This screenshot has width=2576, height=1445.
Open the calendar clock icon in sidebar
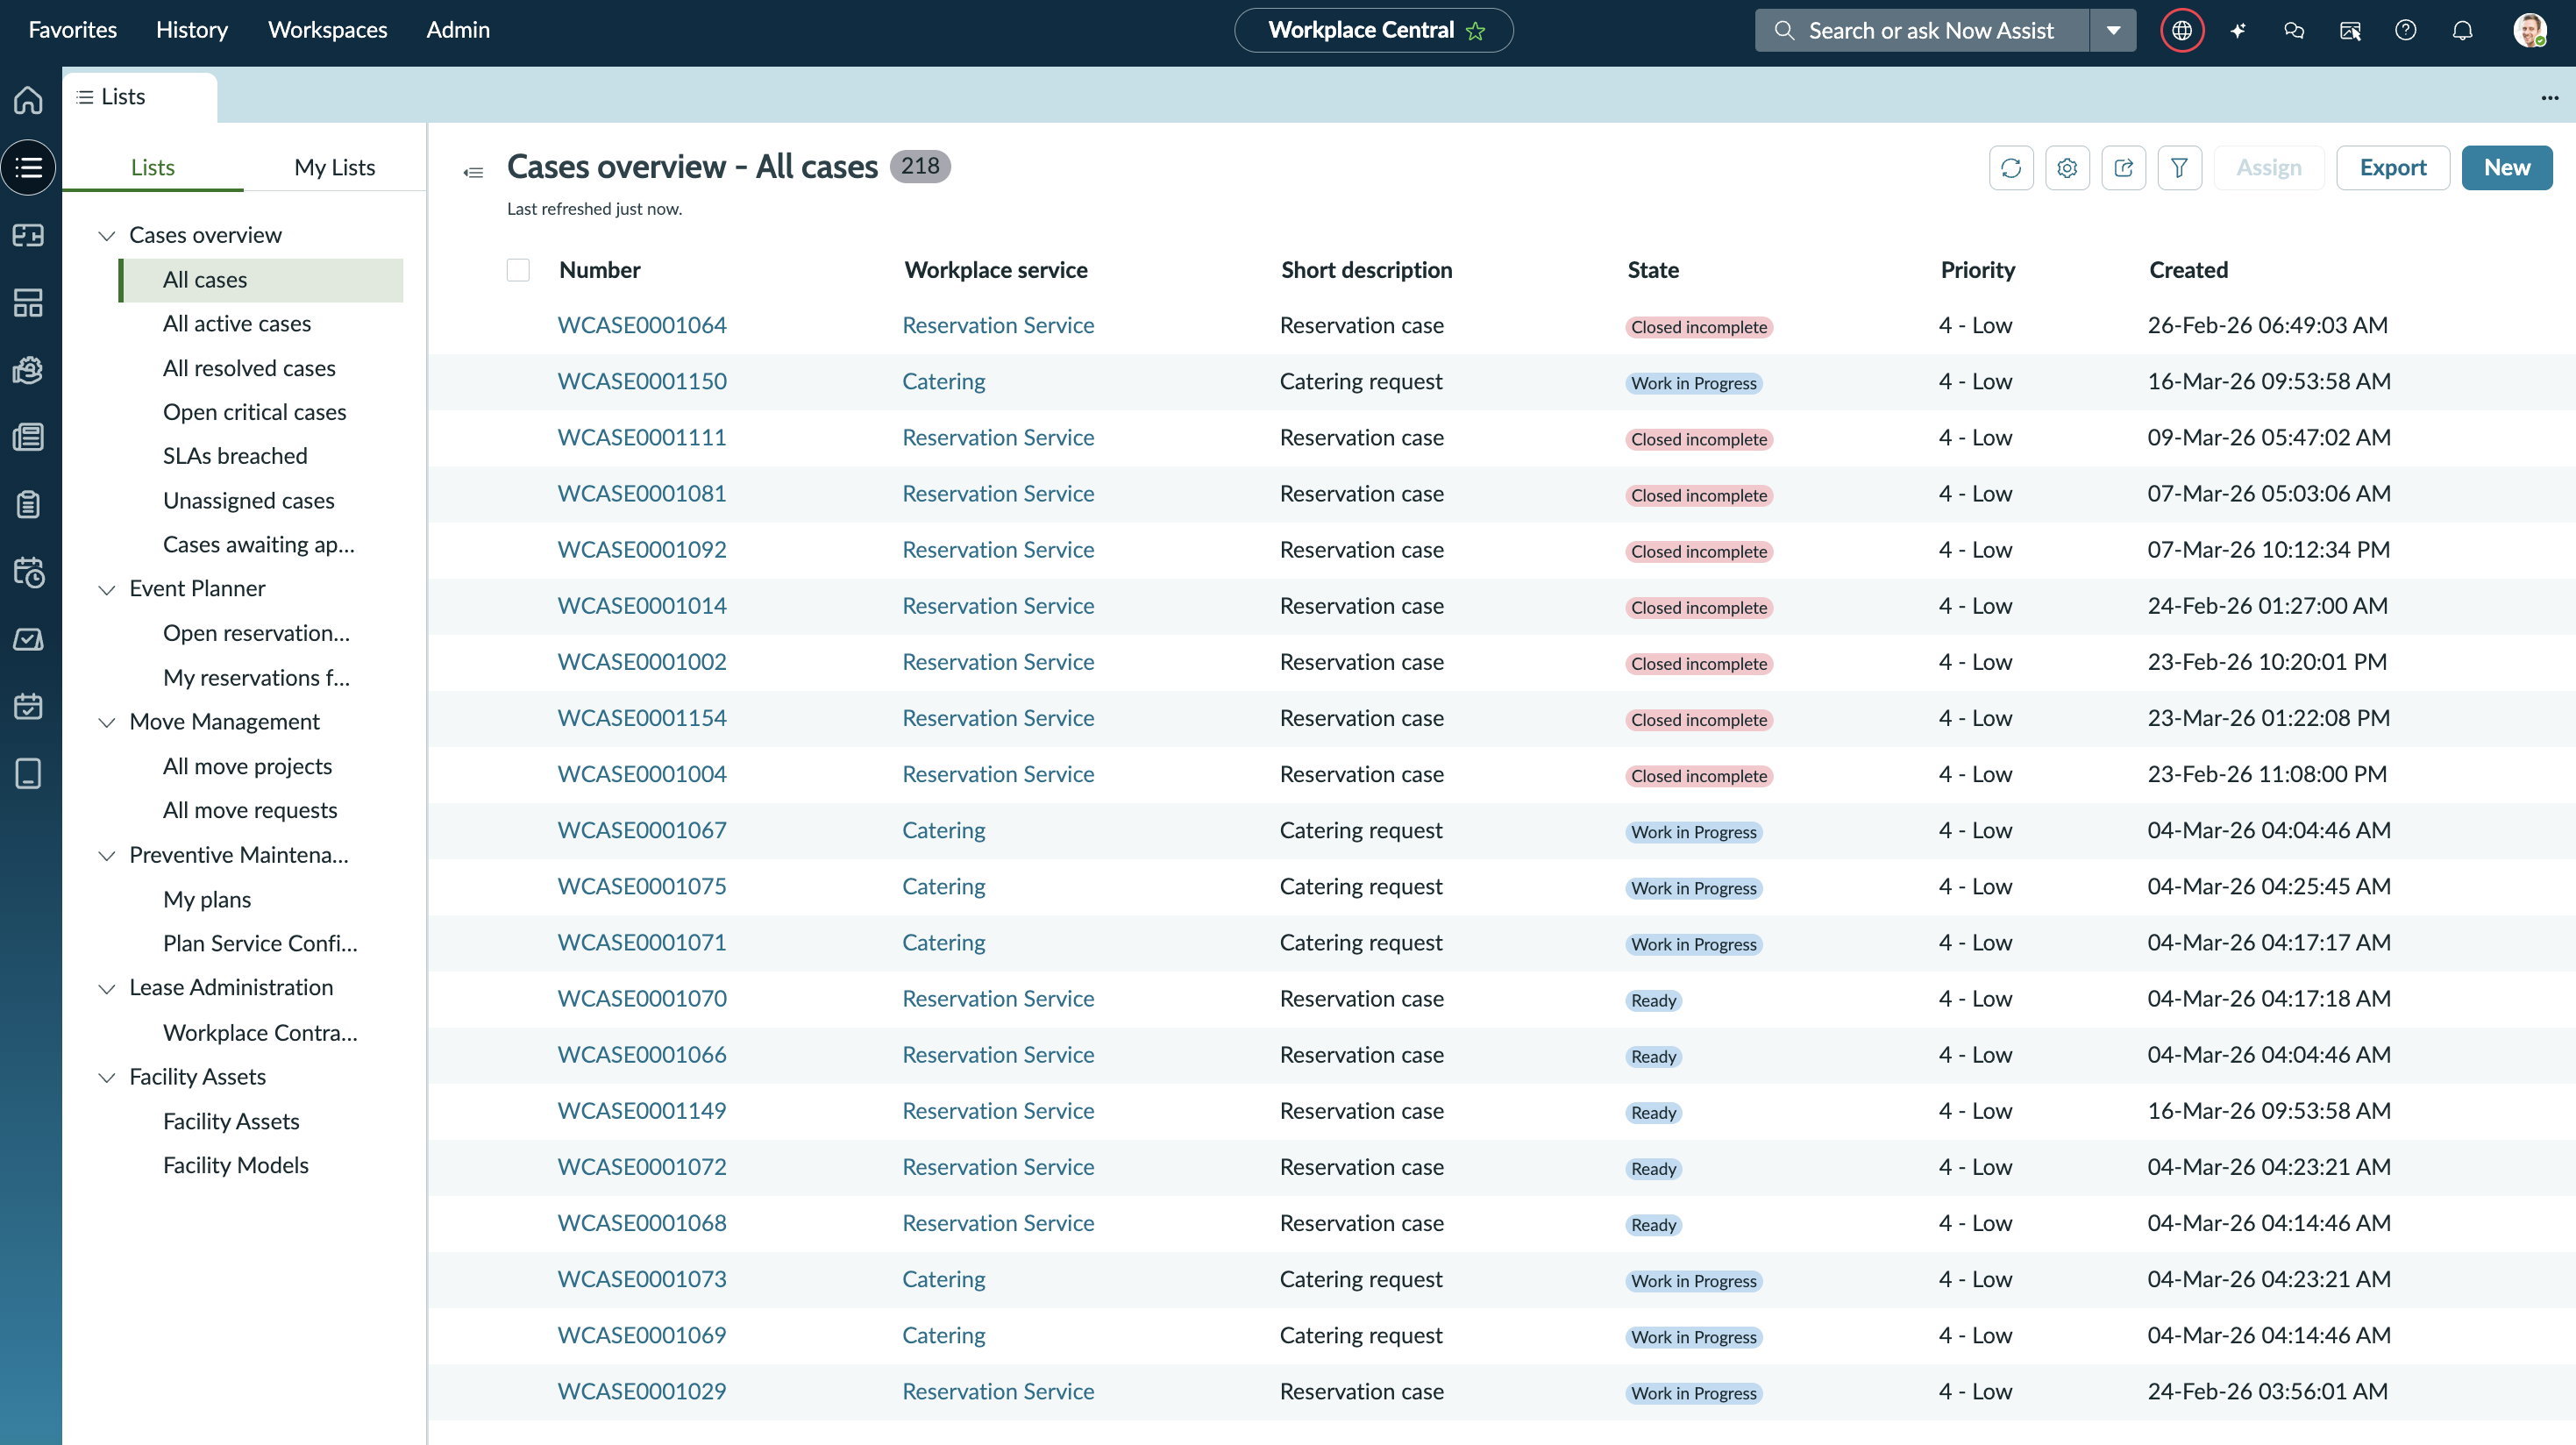[28, 572]
